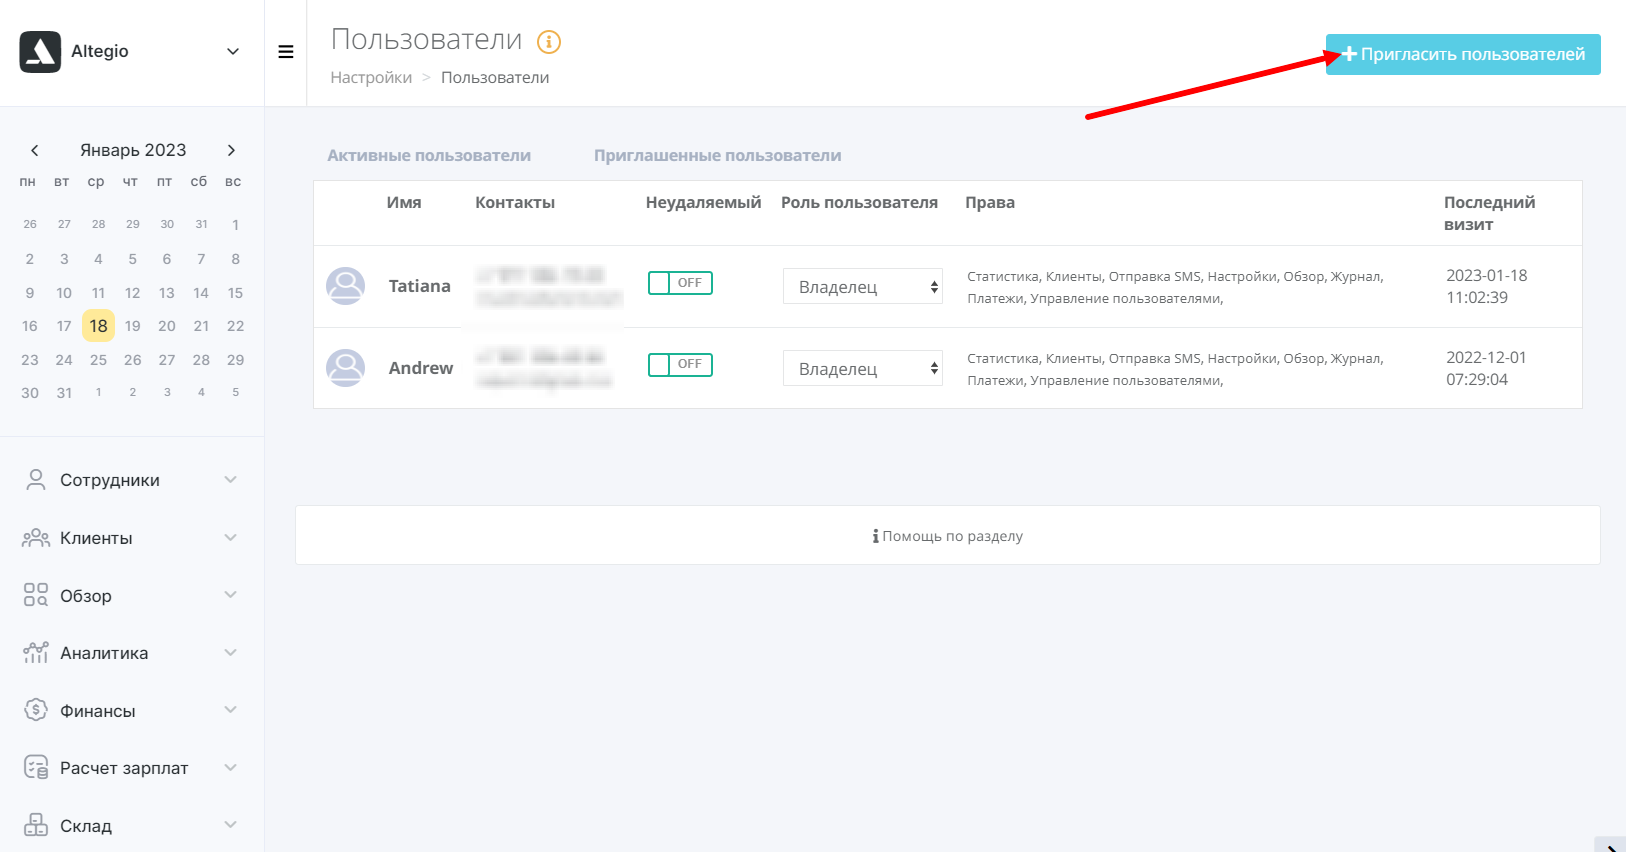Image resolution: width=1626 pixels, height=852 pixels.
Task: Click Tatiana's last visit 2023-01-18
Action: pyautogui.click(x=1486, y=287)
